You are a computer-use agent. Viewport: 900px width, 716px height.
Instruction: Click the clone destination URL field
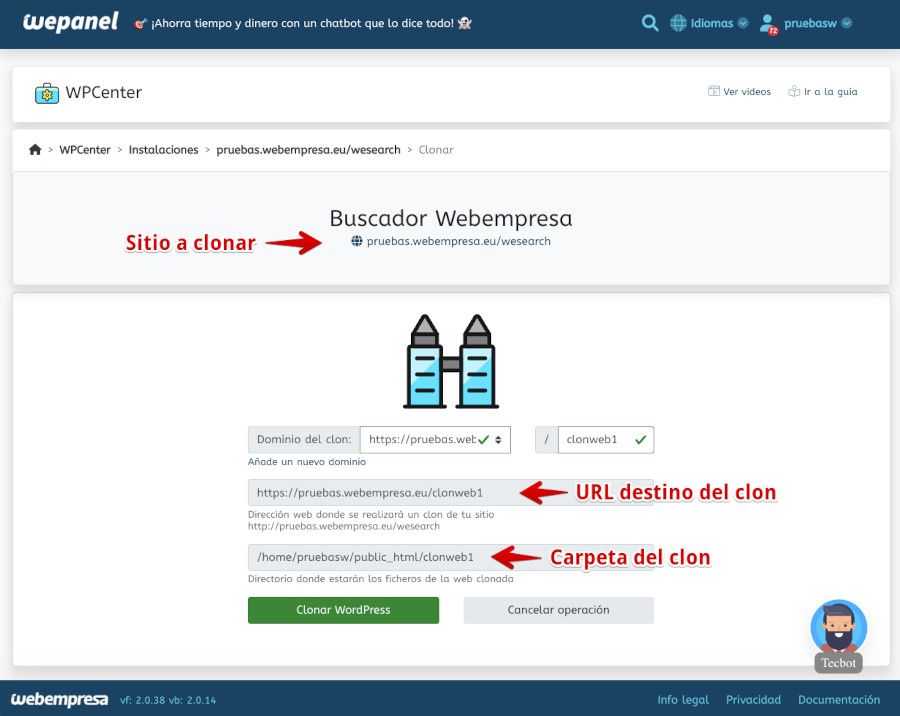[451, 493]
